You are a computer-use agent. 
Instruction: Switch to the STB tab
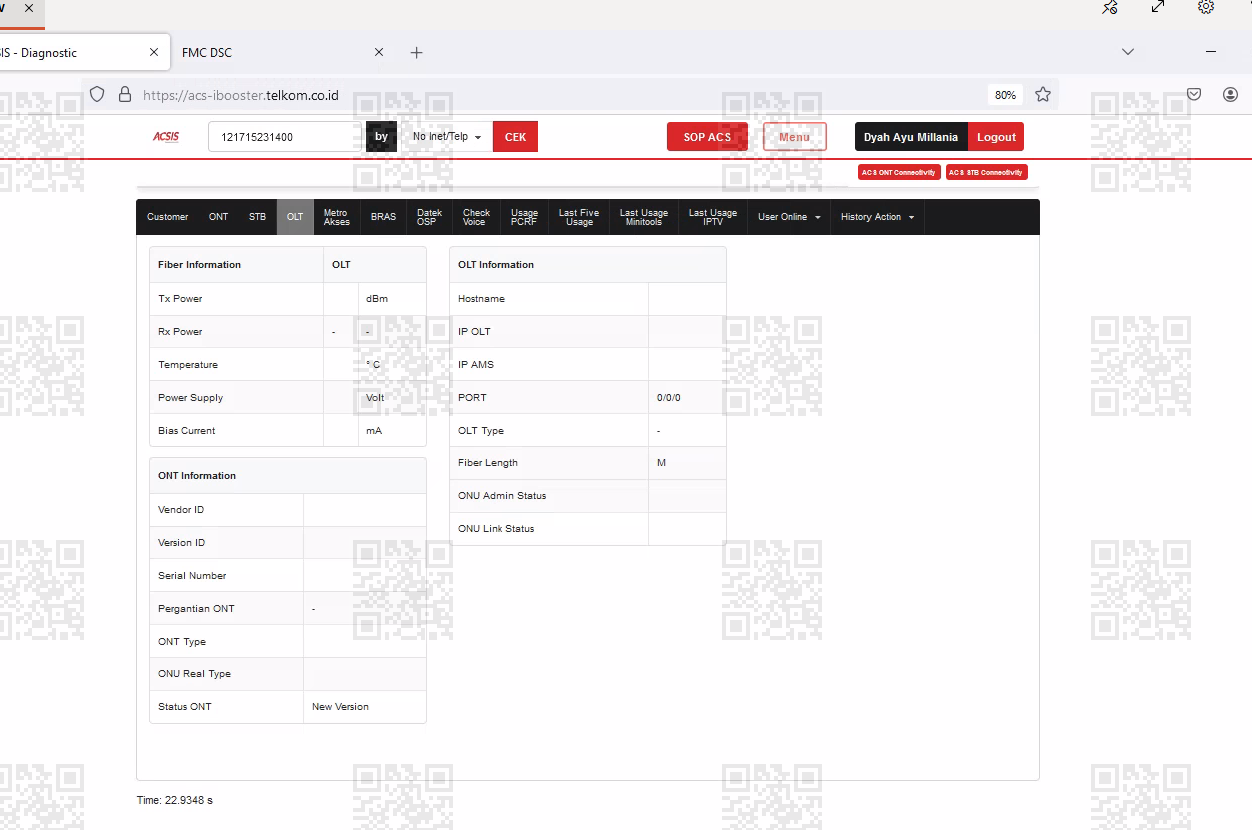(x=257, y=217)
